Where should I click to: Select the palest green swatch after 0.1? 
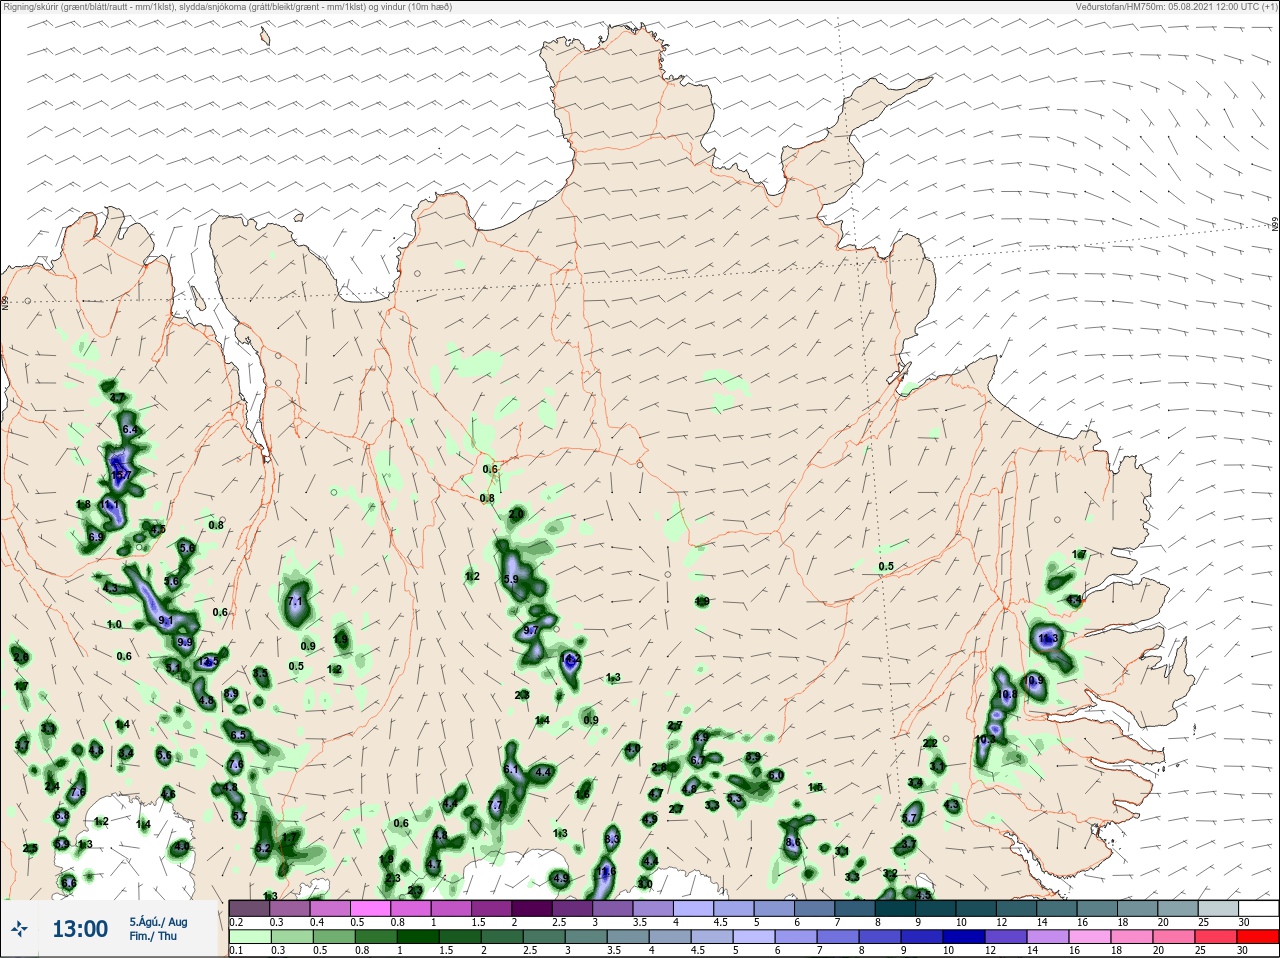(250, 937)
